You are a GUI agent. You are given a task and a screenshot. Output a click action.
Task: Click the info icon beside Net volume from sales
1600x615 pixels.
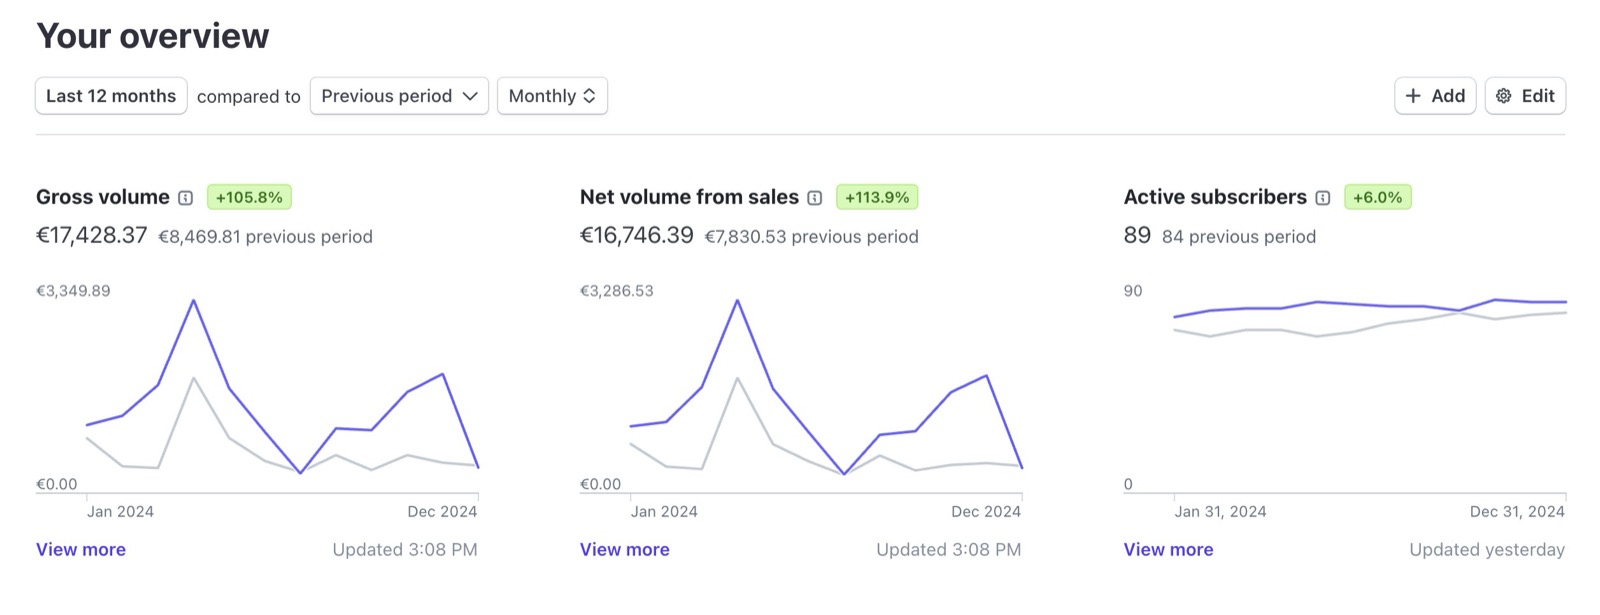(815, 198)
